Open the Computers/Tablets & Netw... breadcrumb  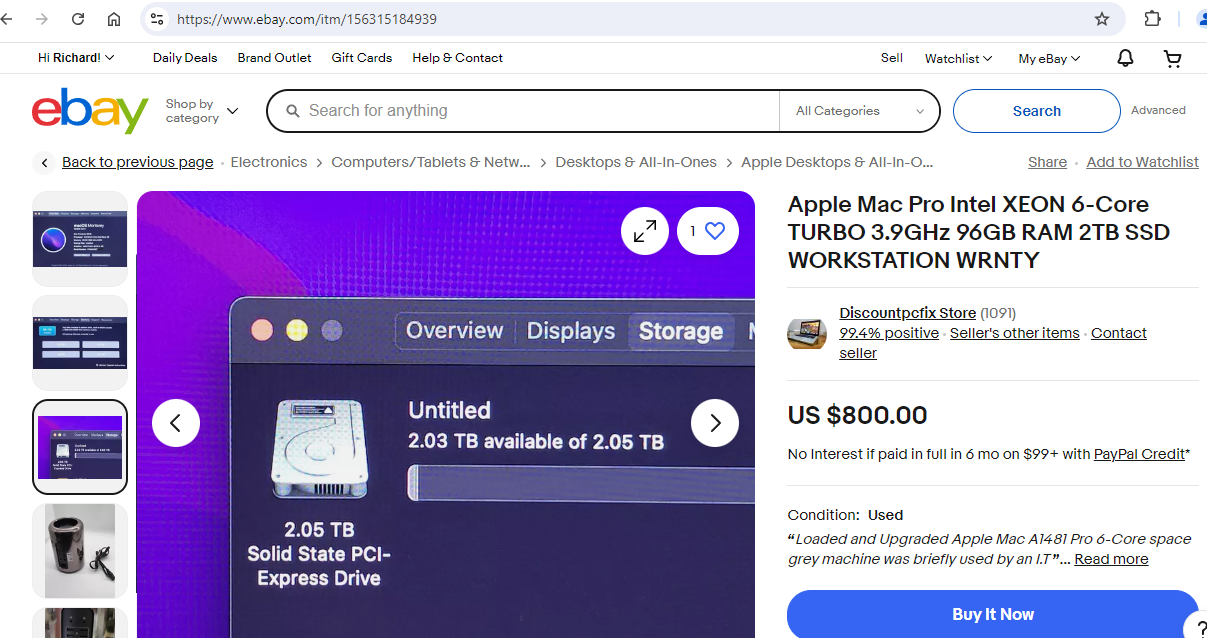(431, 162)
